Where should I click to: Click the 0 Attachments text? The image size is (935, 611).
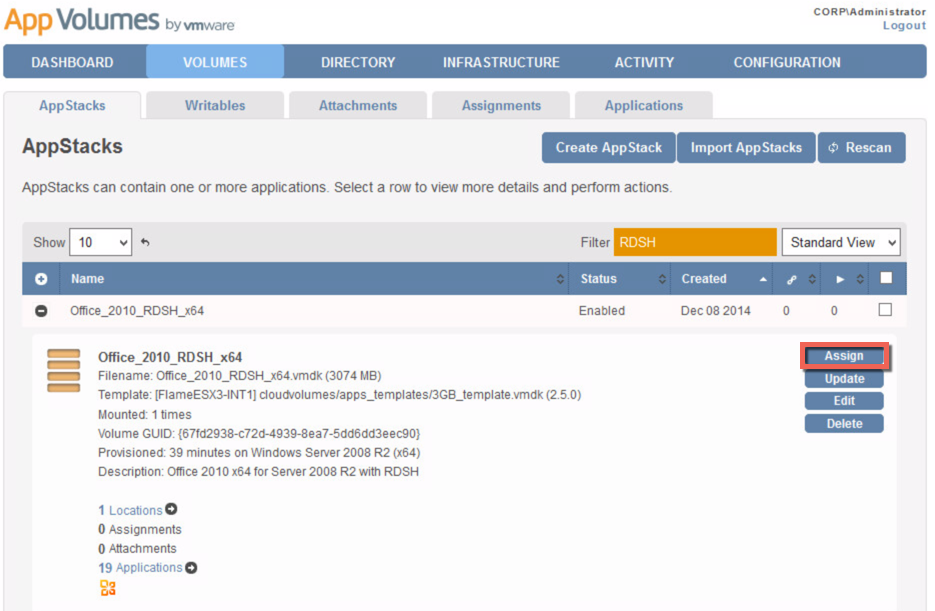point(137,548)
